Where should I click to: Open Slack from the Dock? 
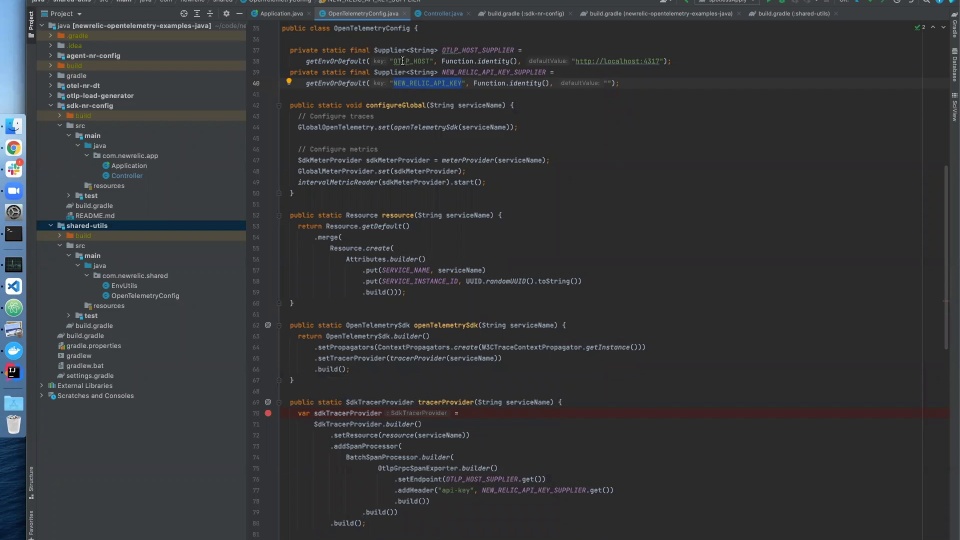pyautogui.click(x=13, y=169)
